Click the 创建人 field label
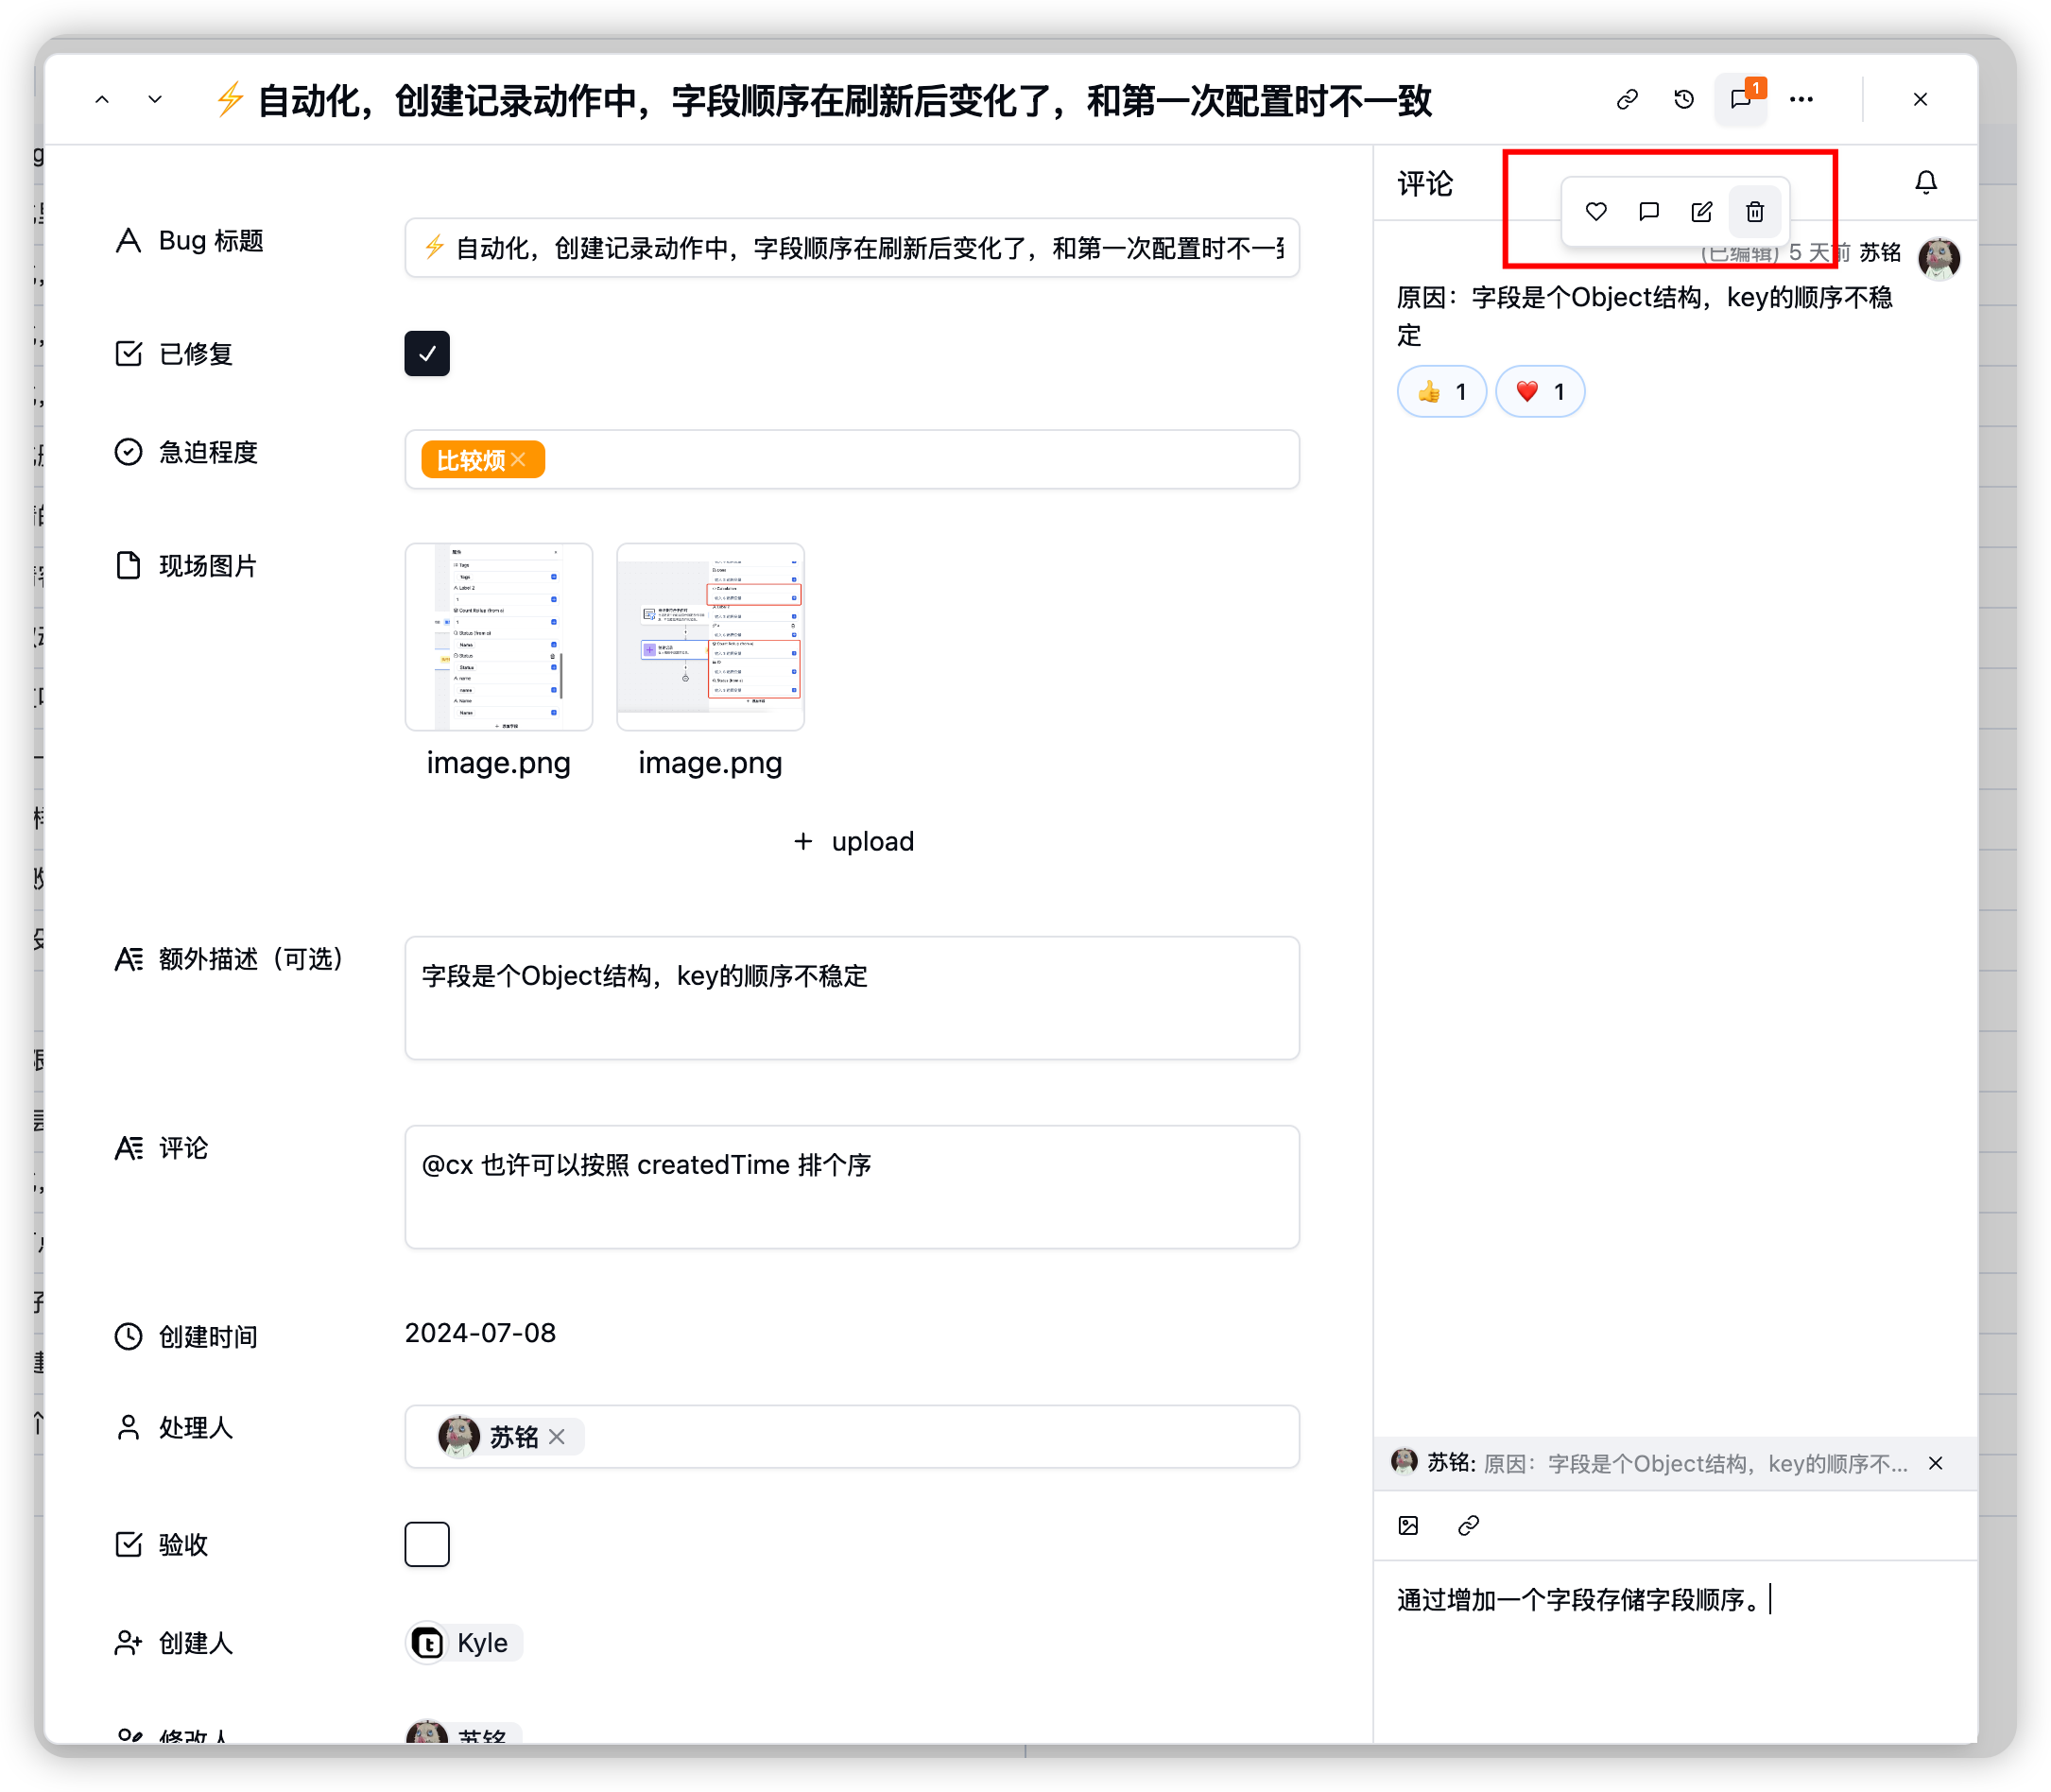The height and width of the screenshot is (1792, 2051). [x=196, y=1643]
